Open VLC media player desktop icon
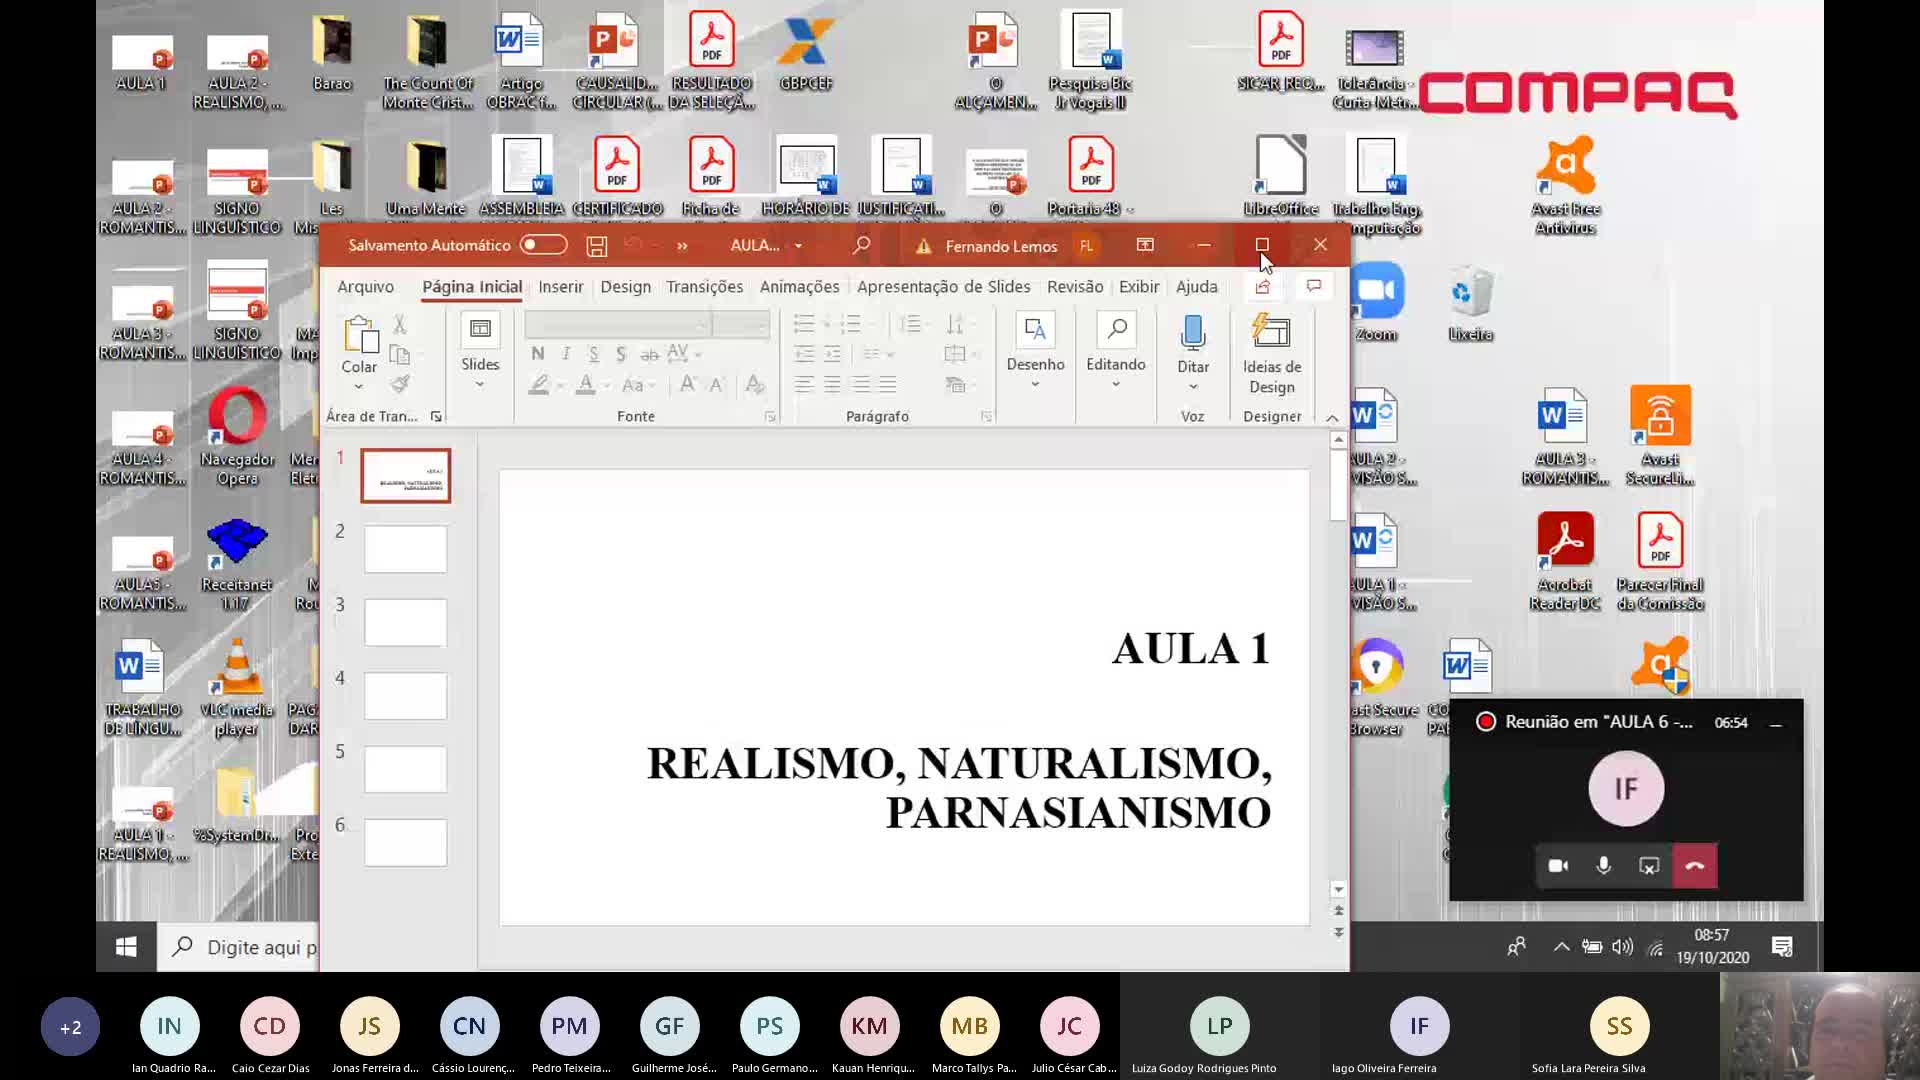Image resolution: width=1920 pixels, height=1080 pixels. click(237, 688)
